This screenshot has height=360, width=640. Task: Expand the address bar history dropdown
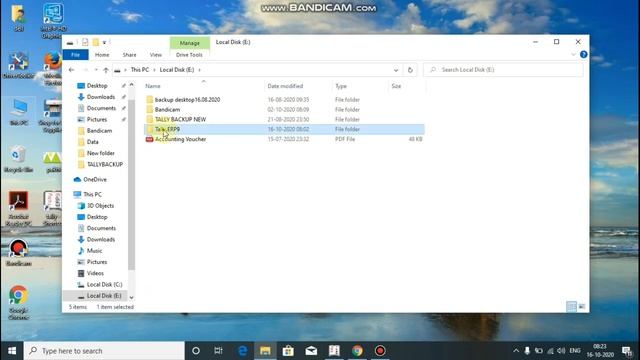coord(396,70)
